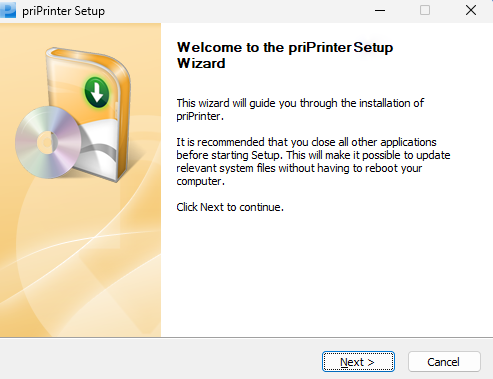Image resolution: width=493 pixels, height=379 pixels.
Task: Click Next to continue the installation
Action: click(358, 362)
